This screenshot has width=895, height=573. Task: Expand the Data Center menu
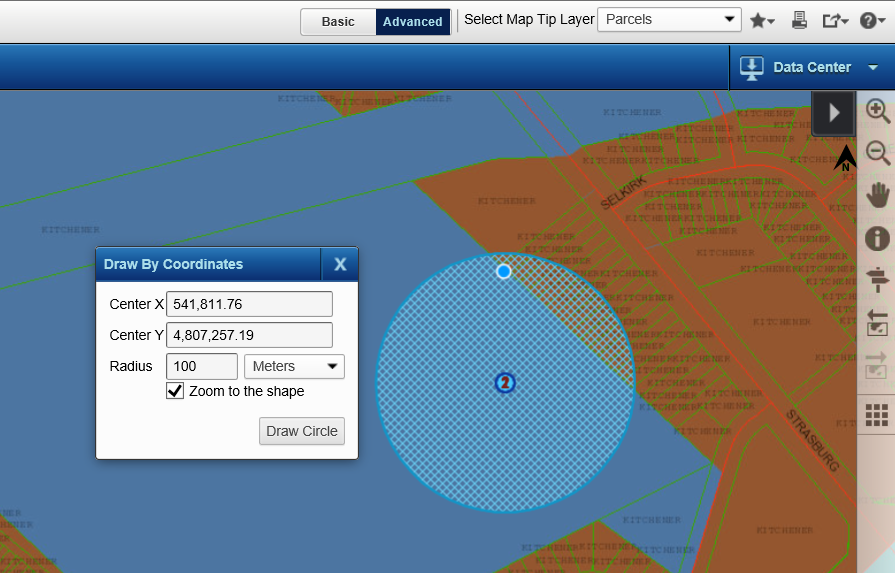point(810,67)
